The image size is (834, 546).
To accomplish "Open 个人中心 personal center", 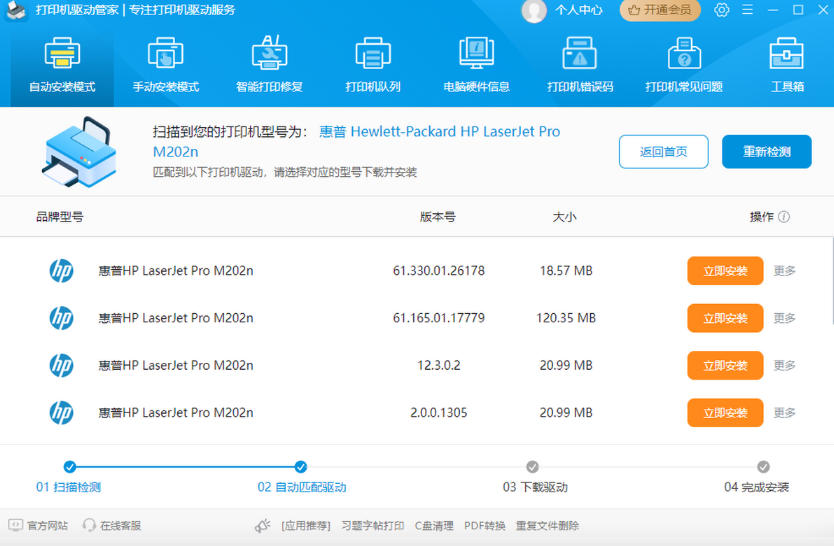I will click(x=579, y=10).
